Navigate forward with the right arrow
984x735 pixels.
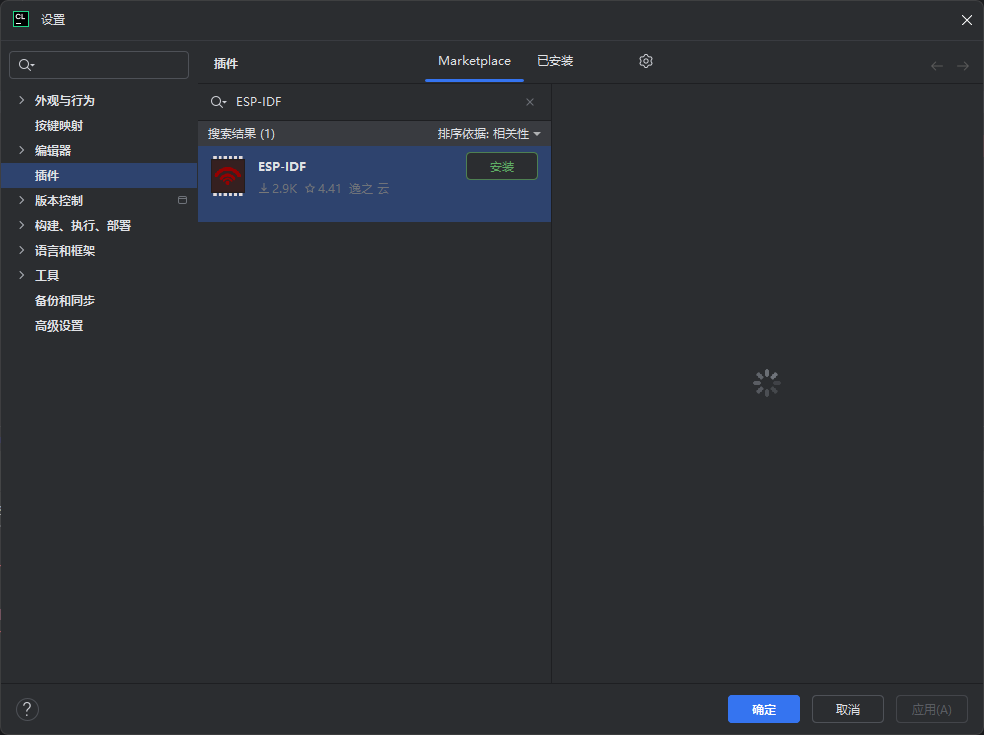coord(963,66)
